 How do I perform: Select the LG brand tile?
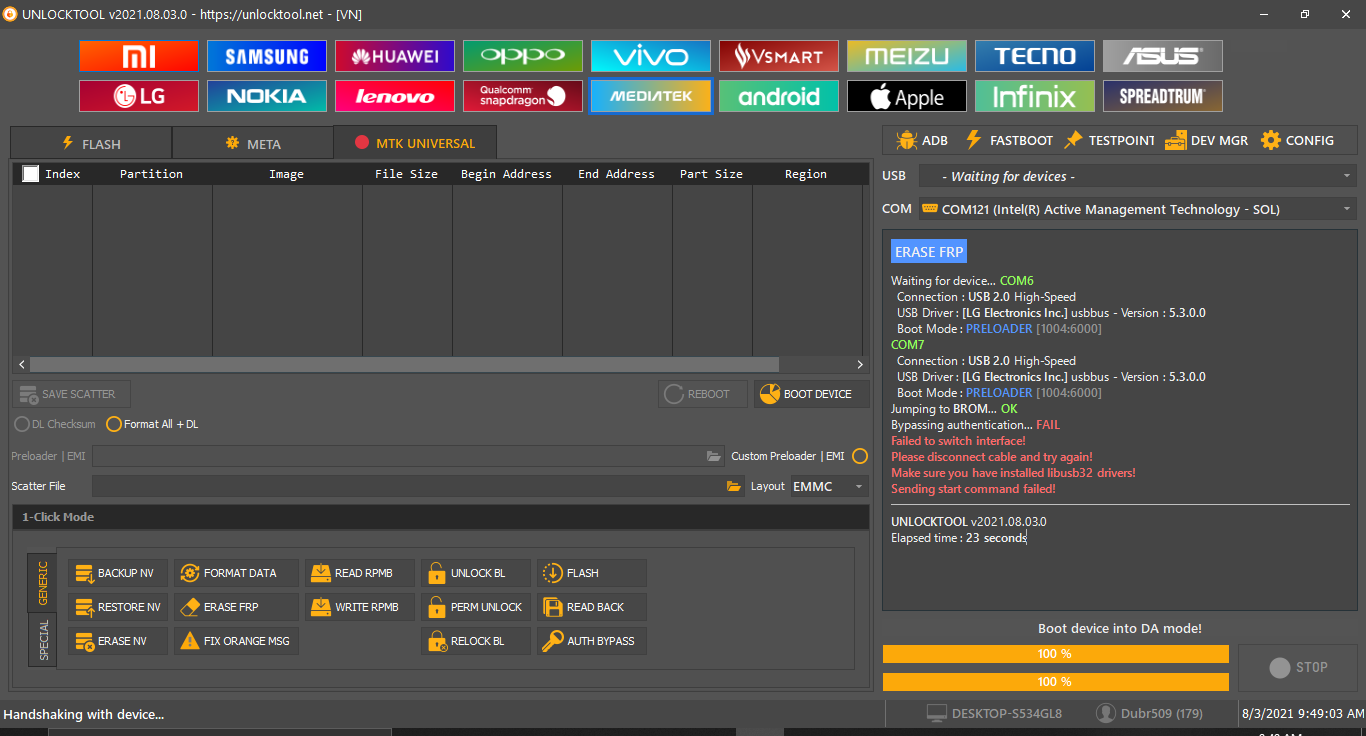tap(139, 96)
